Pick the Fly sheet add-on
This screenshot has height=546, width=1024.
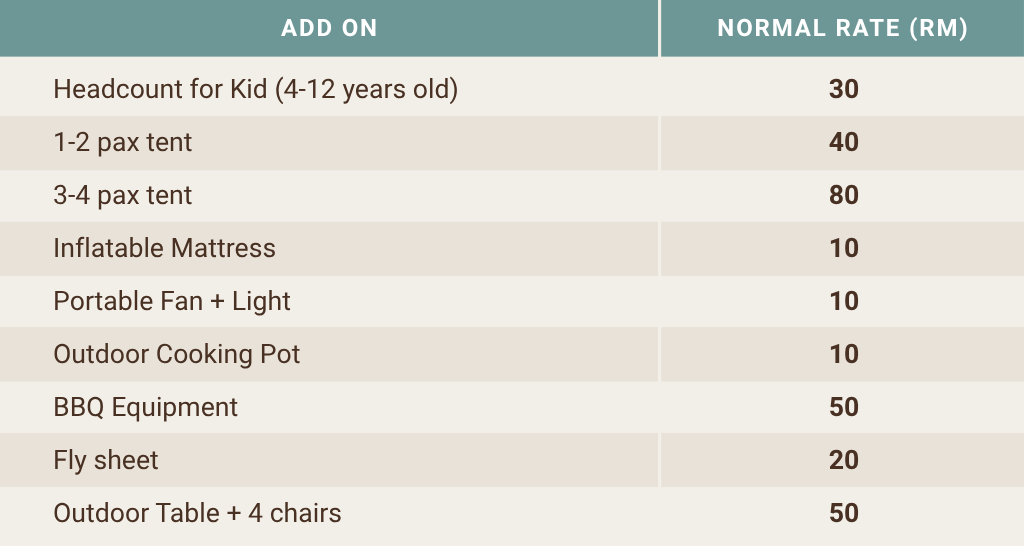(106, 460)
